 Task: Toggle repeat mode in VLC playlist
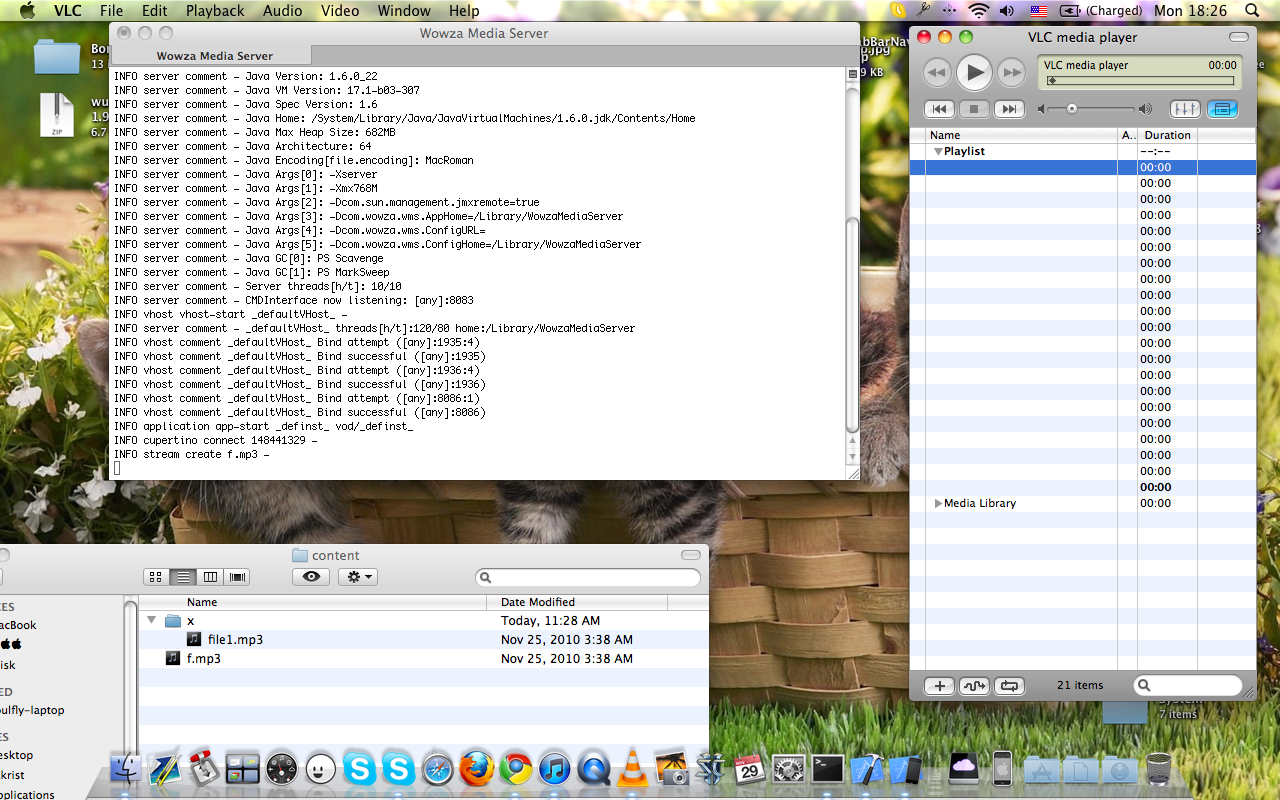tap(1010, 686)
